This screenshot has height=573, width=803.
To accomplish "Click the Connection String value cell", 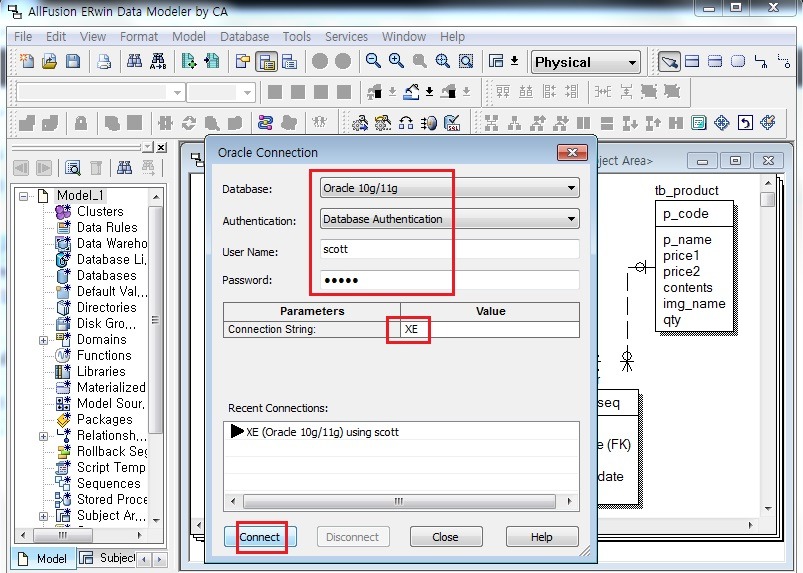I will pyautogui.click(x=490, y=329).
